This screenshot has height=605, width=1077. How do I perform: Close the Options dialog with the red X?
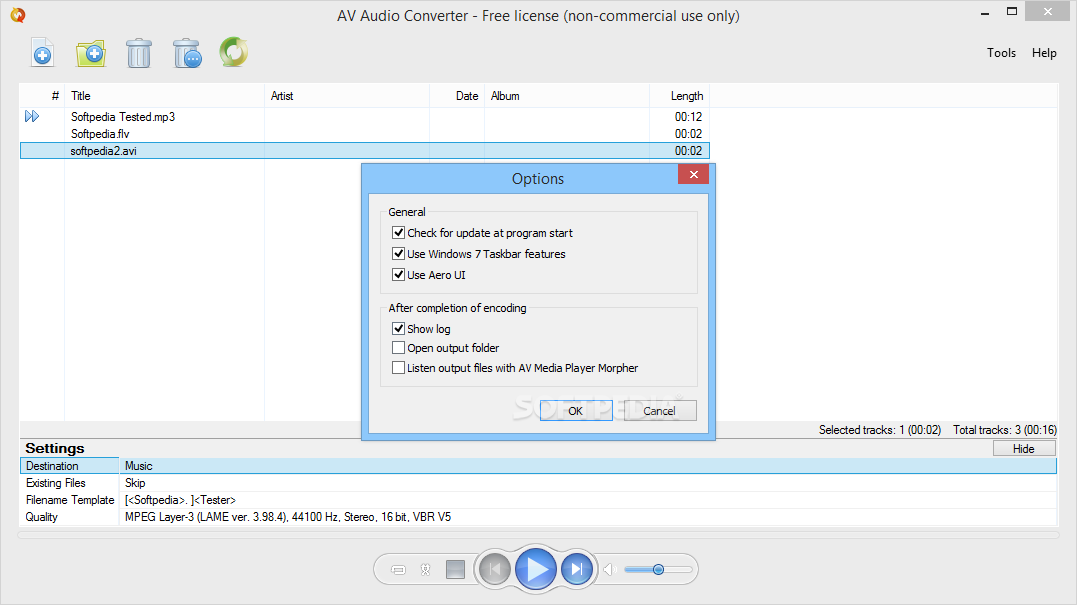694,174
